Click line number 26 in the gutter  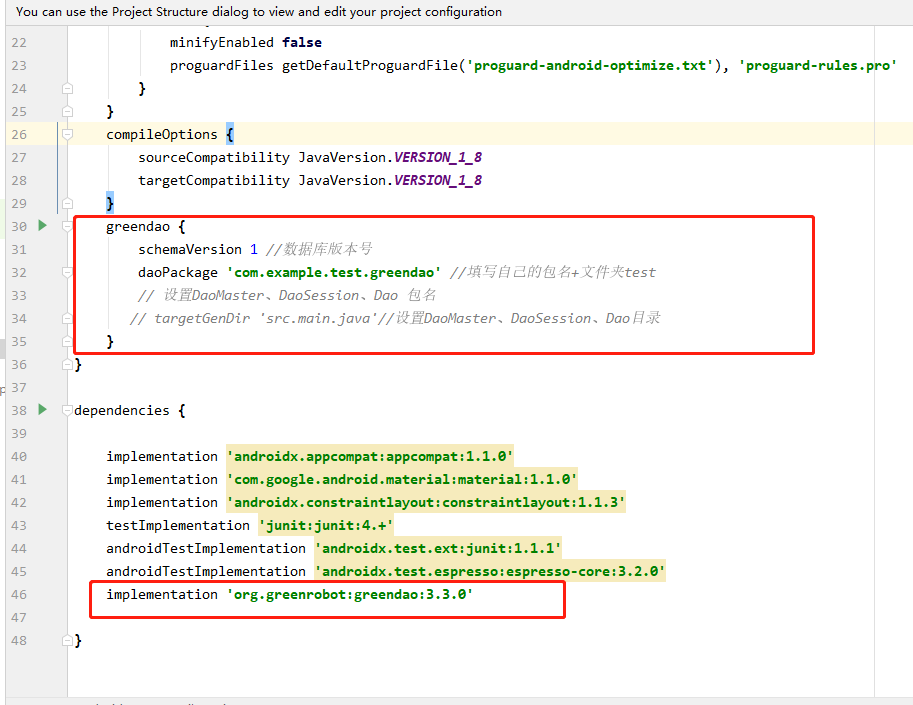point(18,134)
